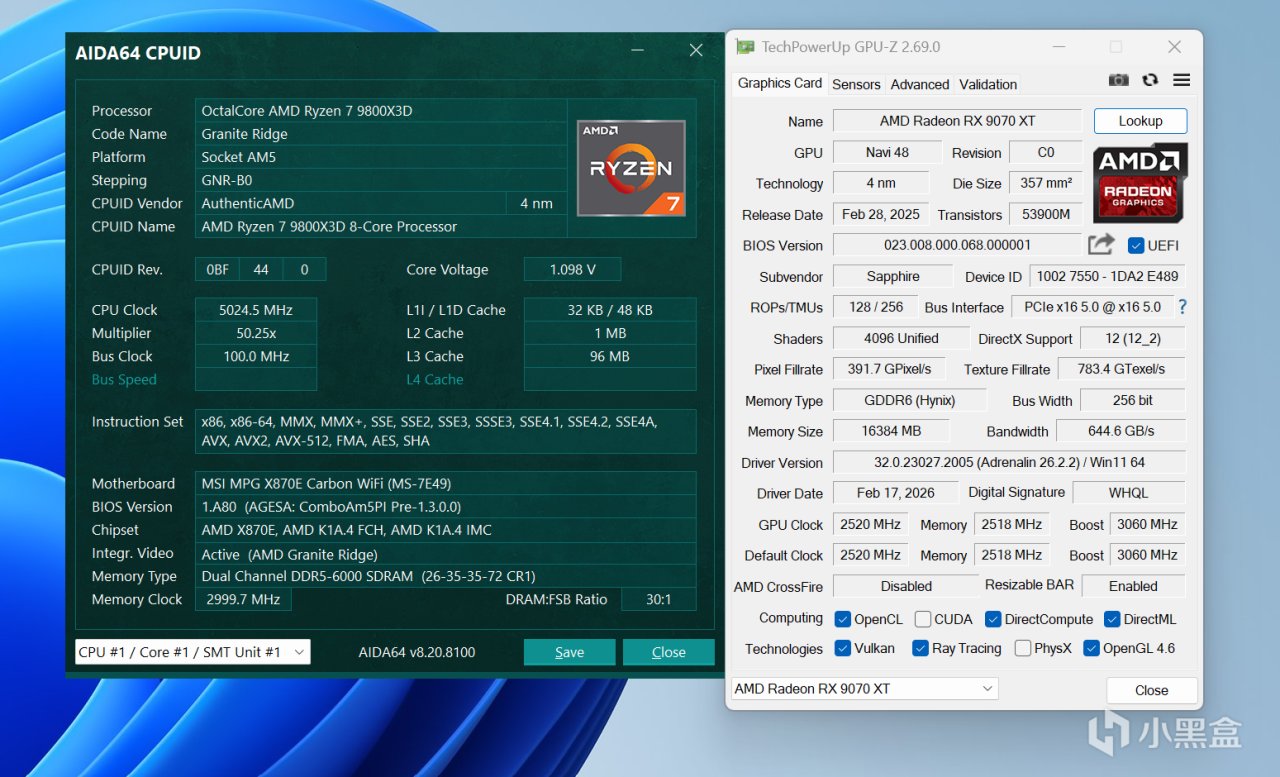Switch to the Sensors tab

(x=856, y=84)
